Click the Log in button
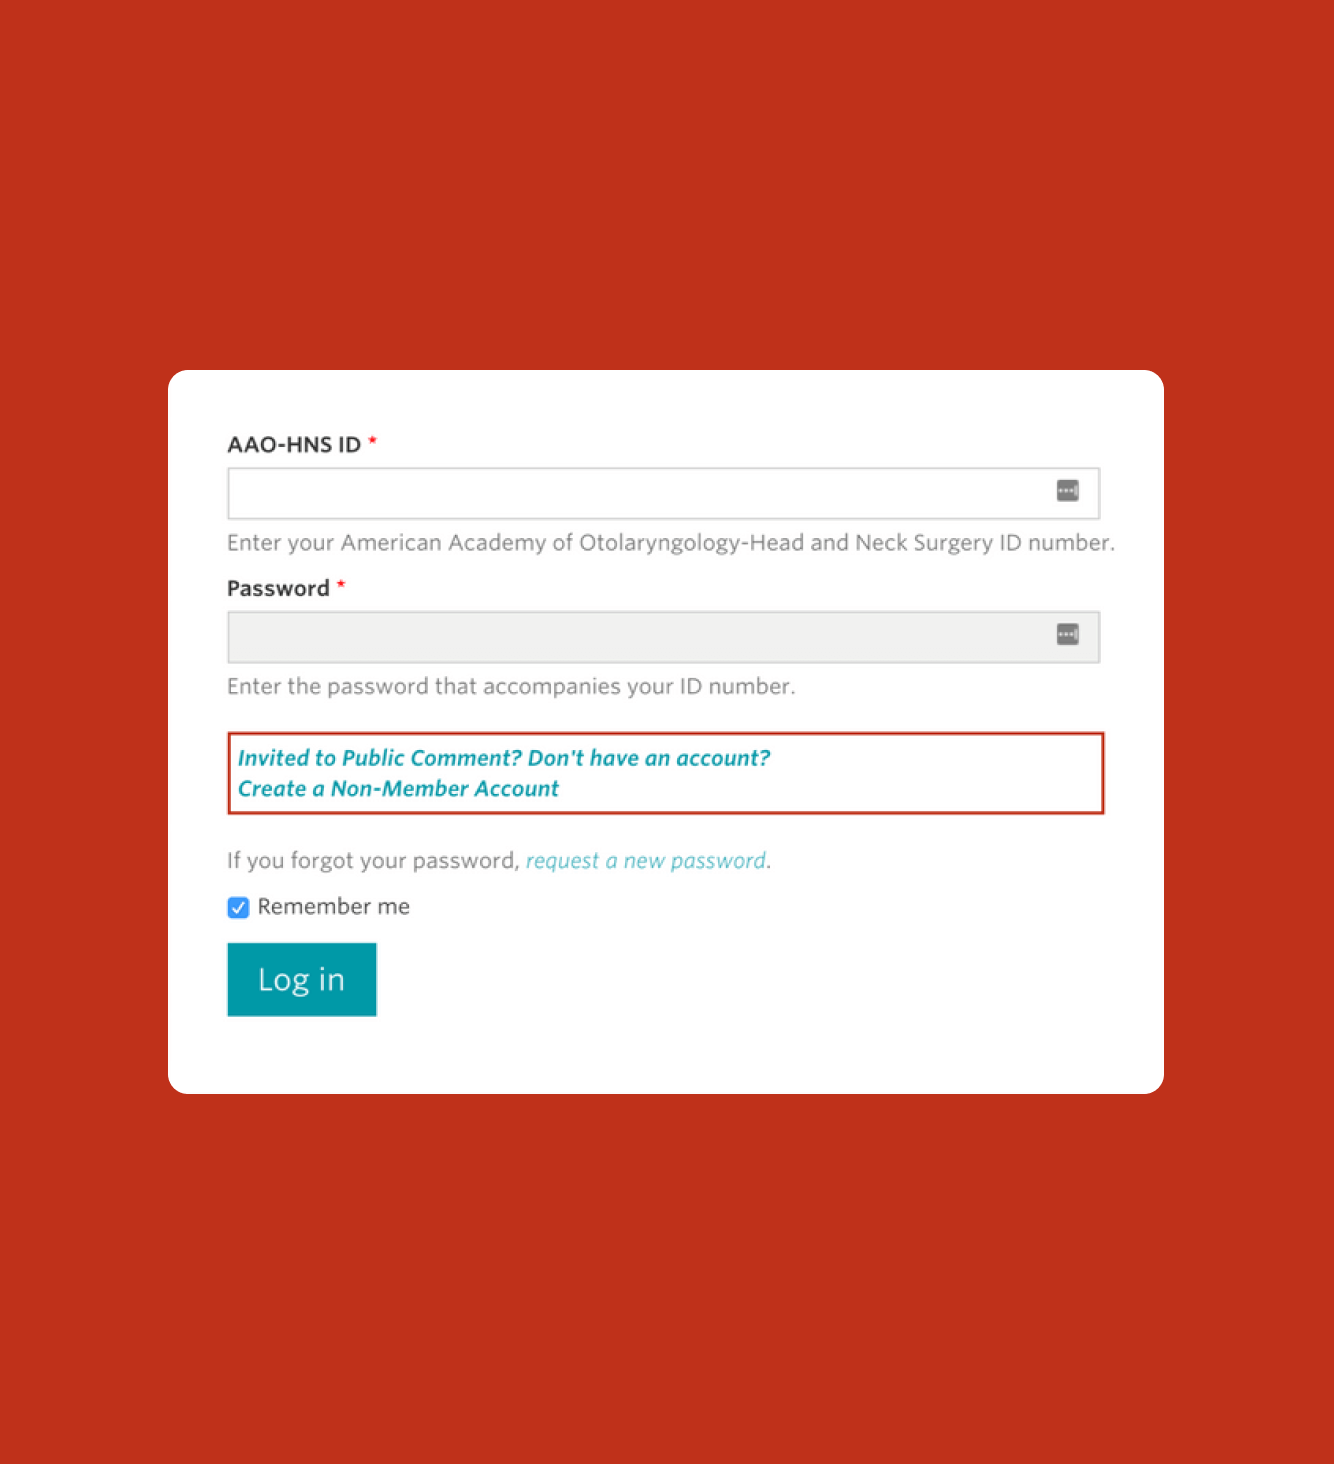The height and width of the screenshot is (1464, 1334). point(301,979)
